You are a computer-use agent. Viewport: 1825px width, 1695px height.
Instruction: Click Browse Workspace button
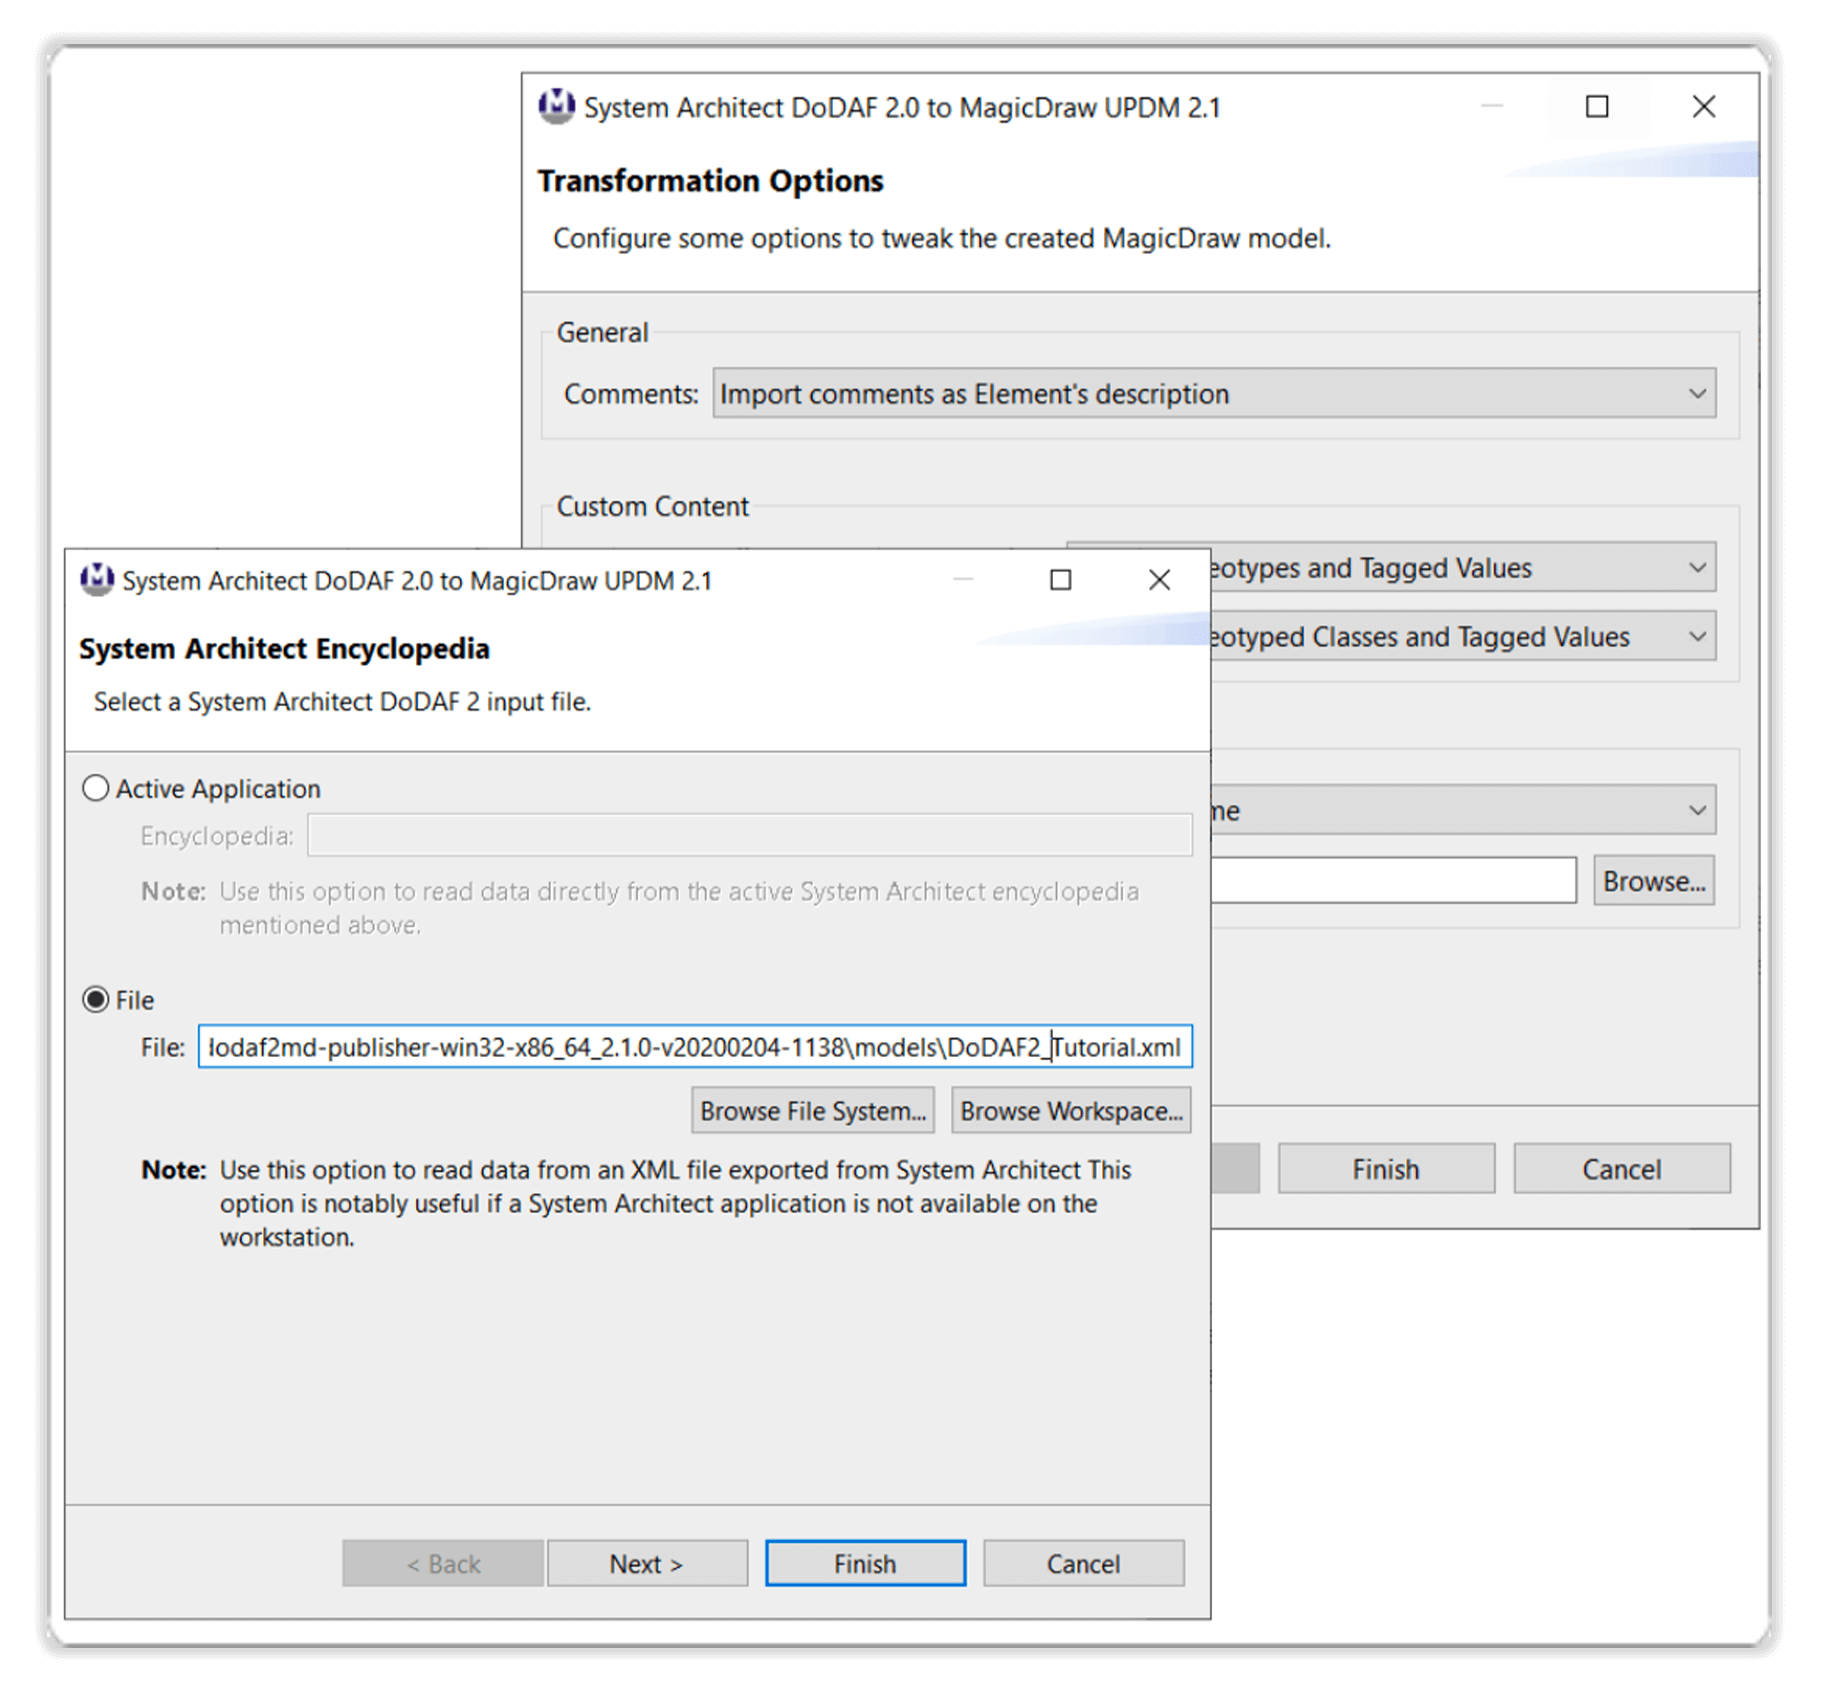pos(1071,1110)
